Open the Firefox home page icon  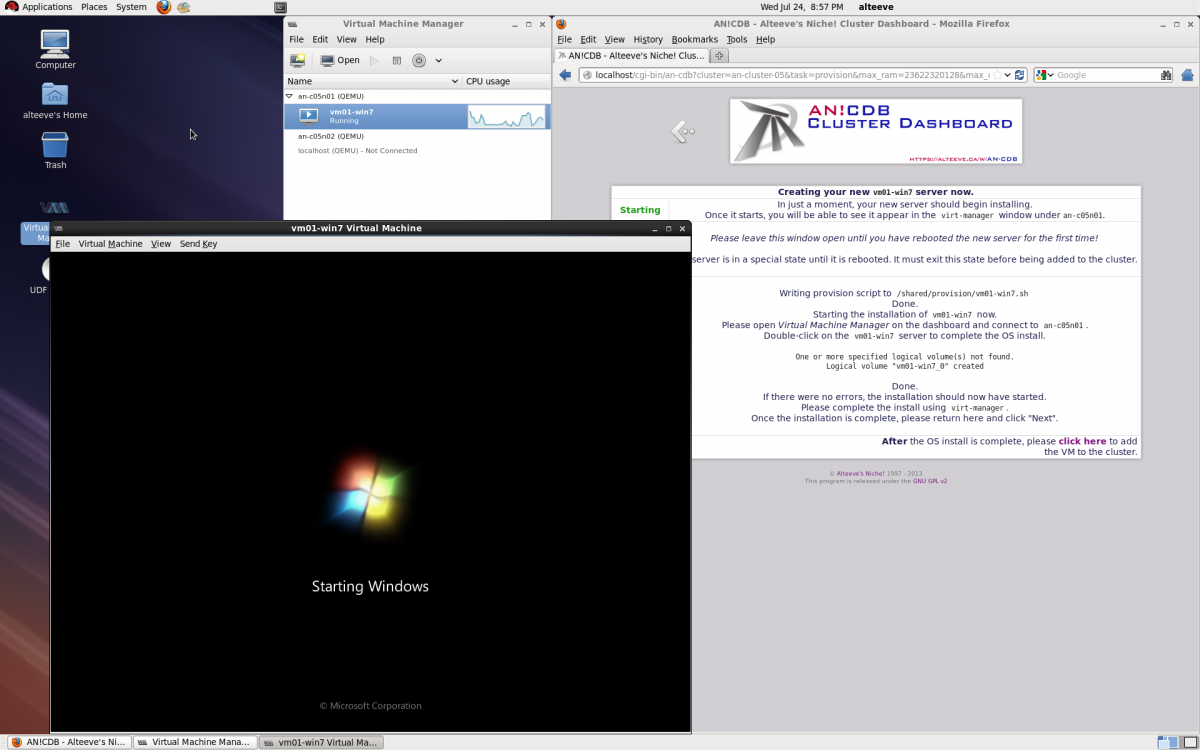(1187, 75)
